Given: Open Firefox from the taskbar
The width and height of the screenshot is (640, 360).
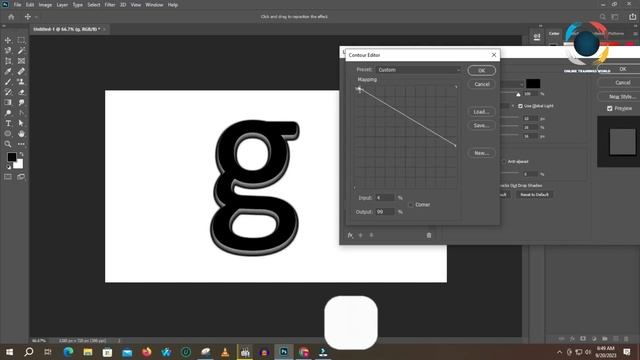Looking at the screenshot, I should click(147, 352).
